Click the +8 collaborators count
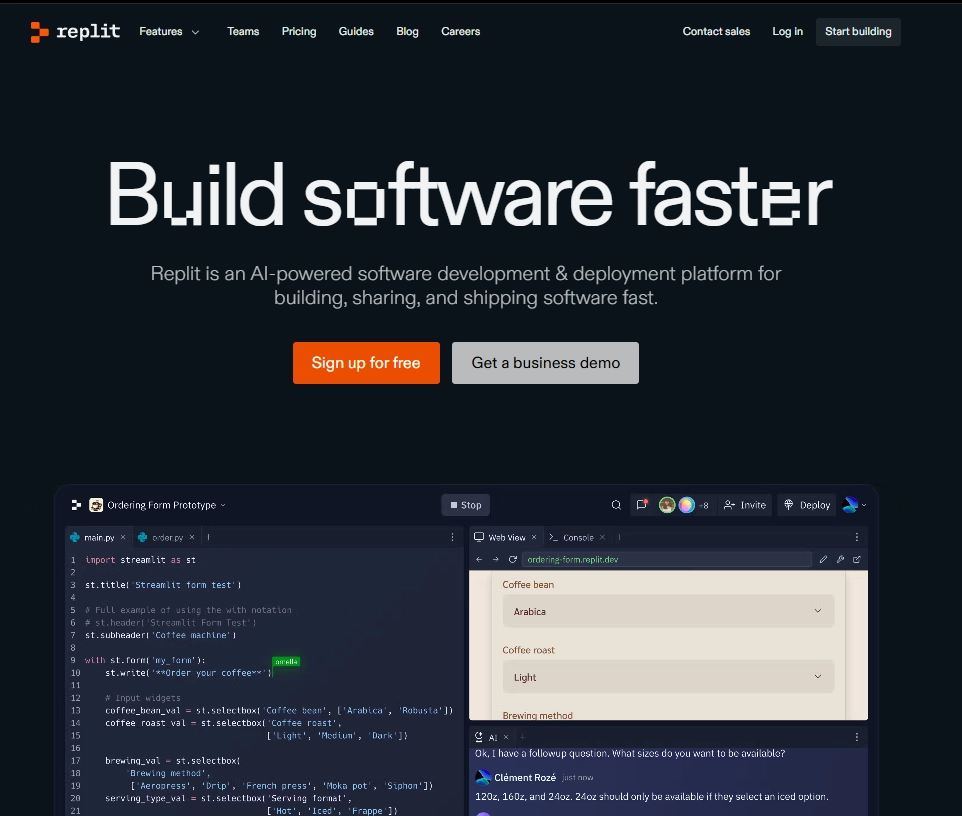962x816 pixels. point(704,506)
